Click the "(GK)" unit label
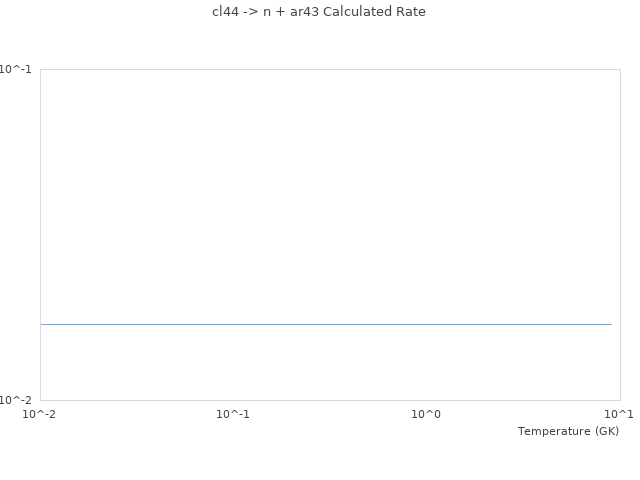The width and height of the screenshot is (640, 480). click(x=606, y=431)
